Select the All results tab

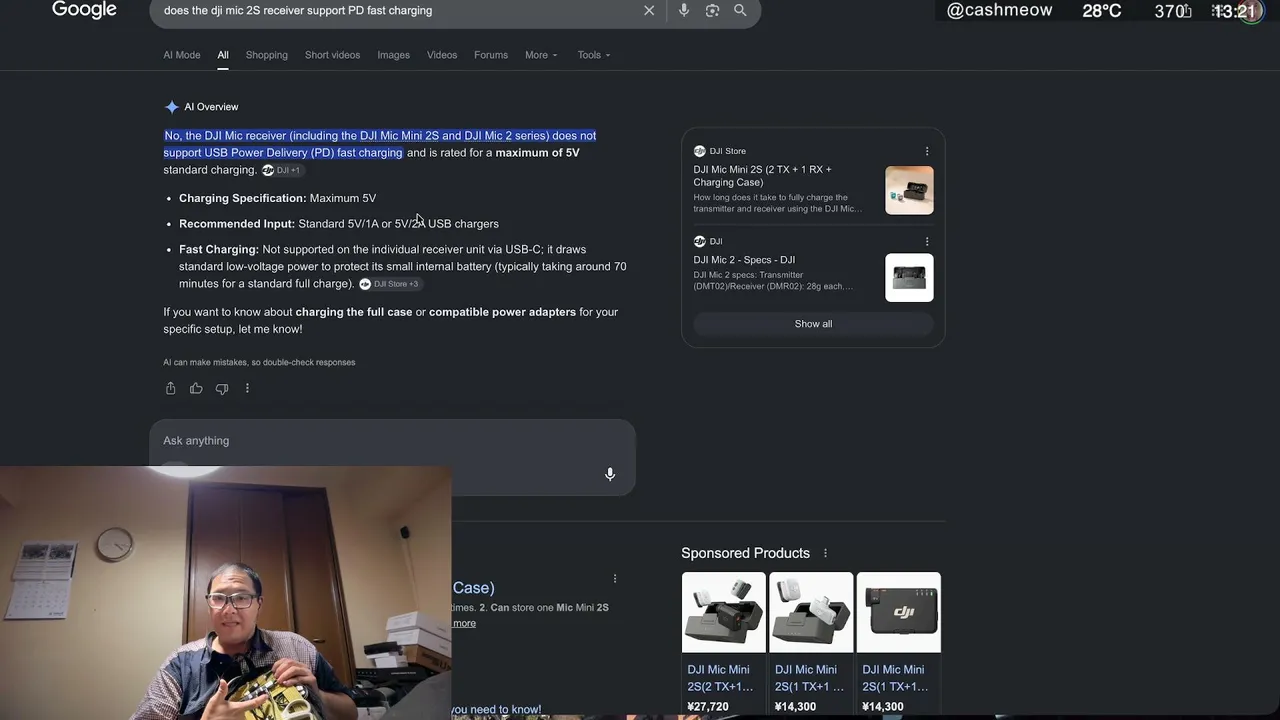(223, 55)
